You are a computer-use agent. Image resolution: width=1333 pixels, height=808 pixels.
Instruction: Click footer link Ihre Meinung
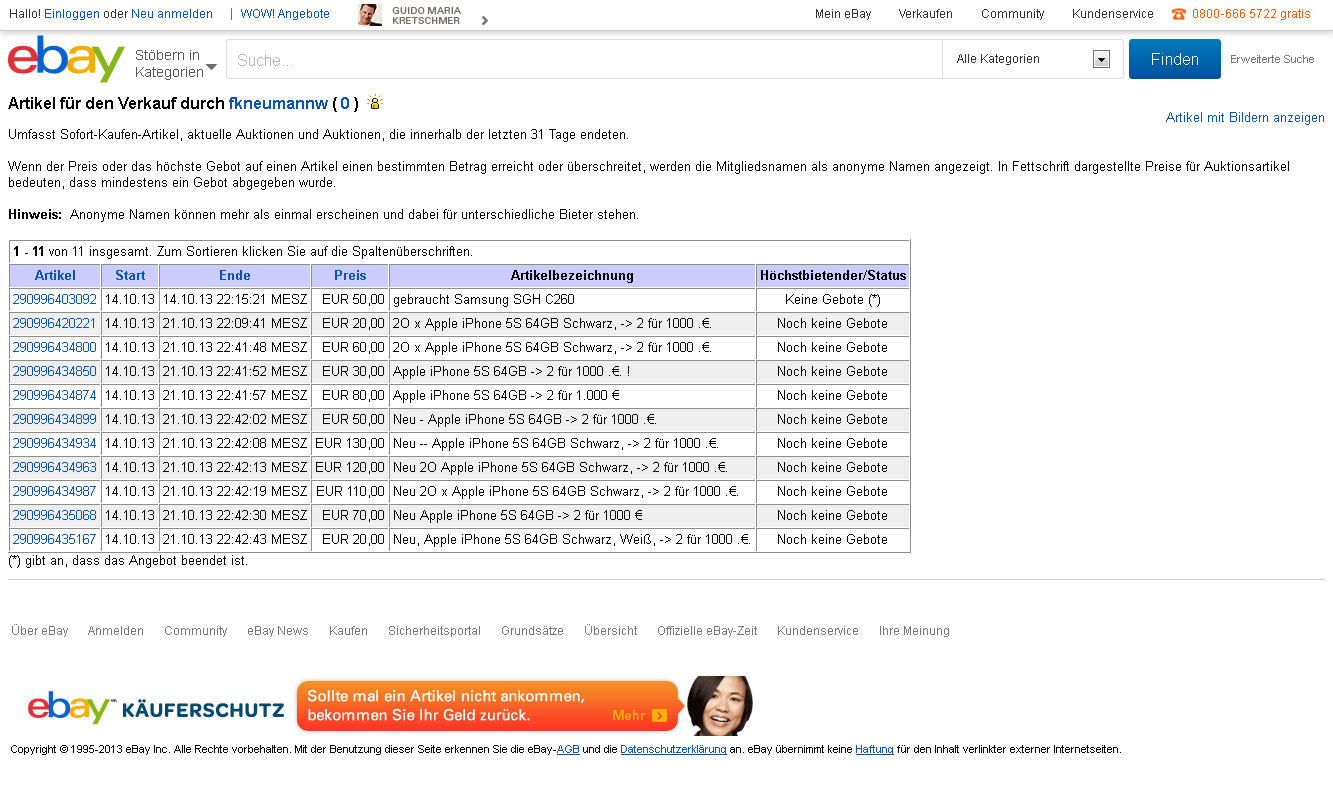914,631
